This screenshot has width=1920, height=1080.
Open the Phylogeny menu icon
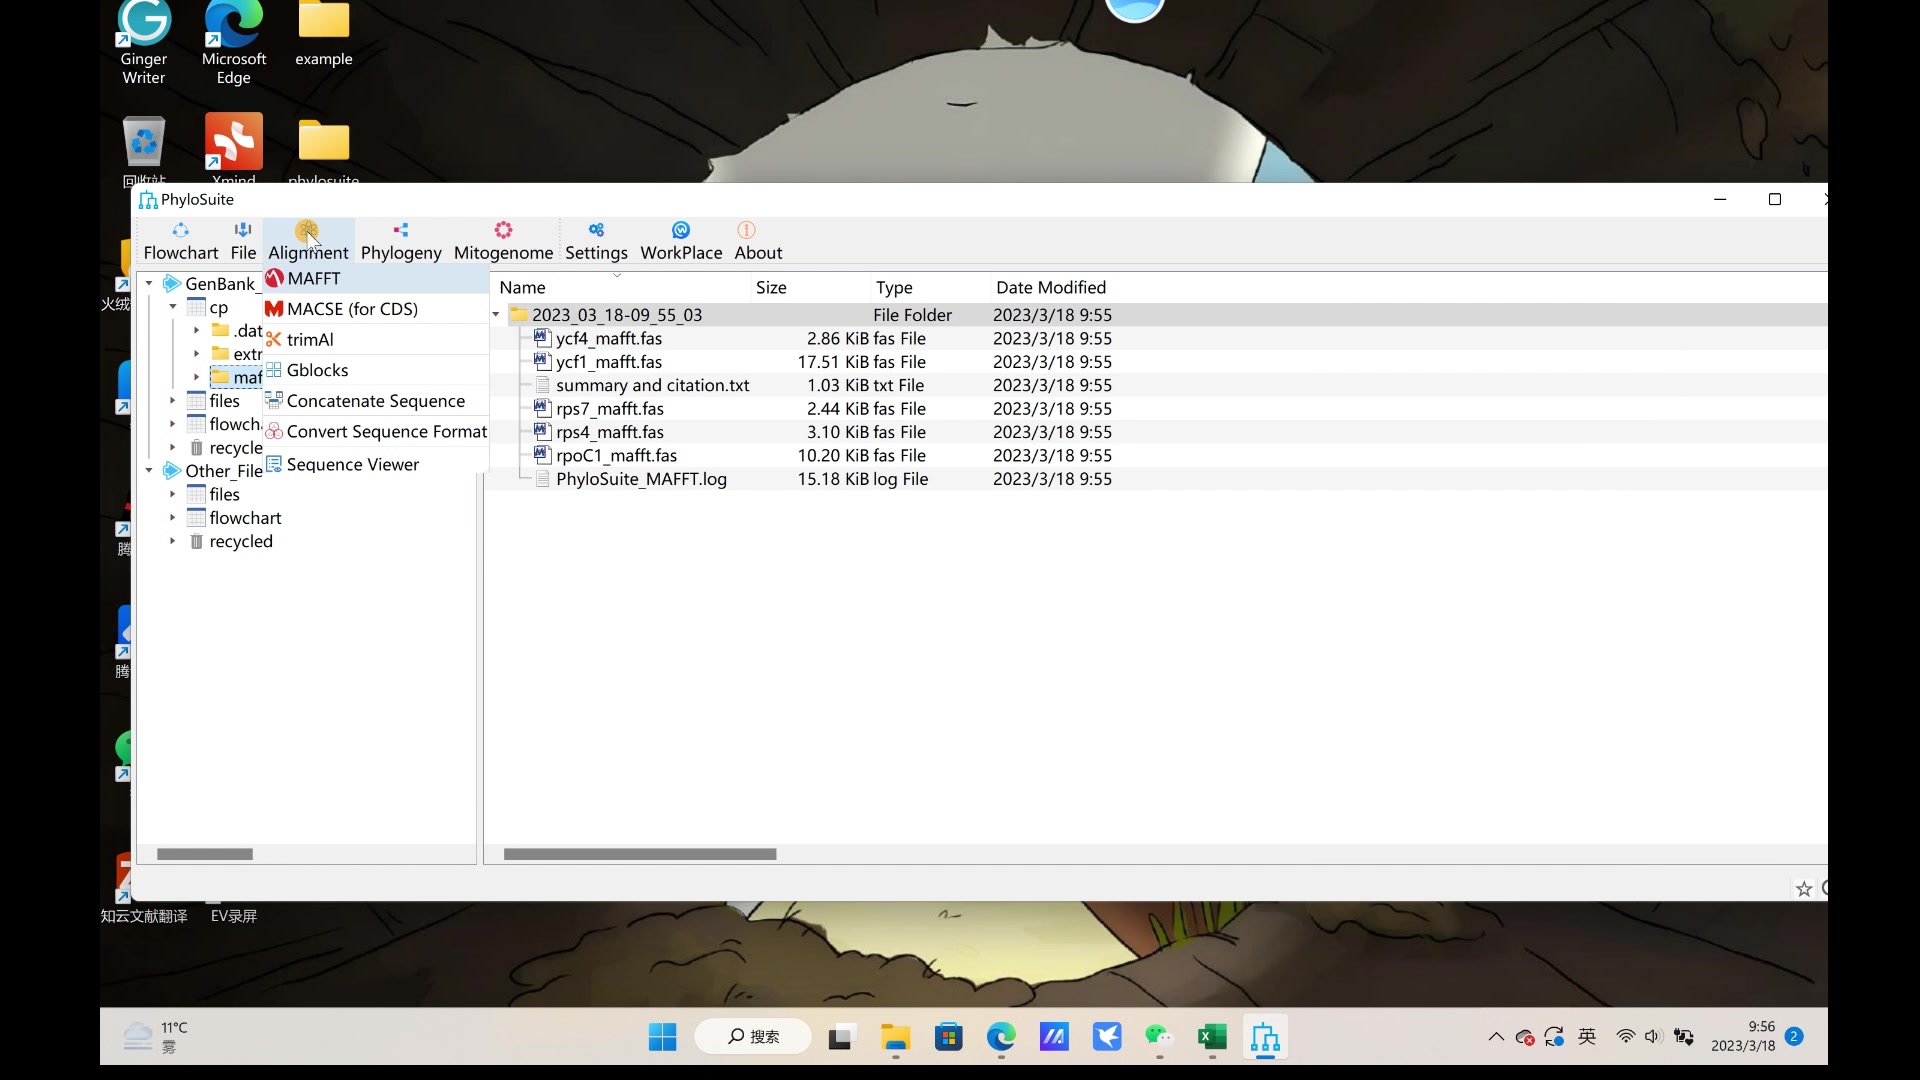(x=401, y=231)
